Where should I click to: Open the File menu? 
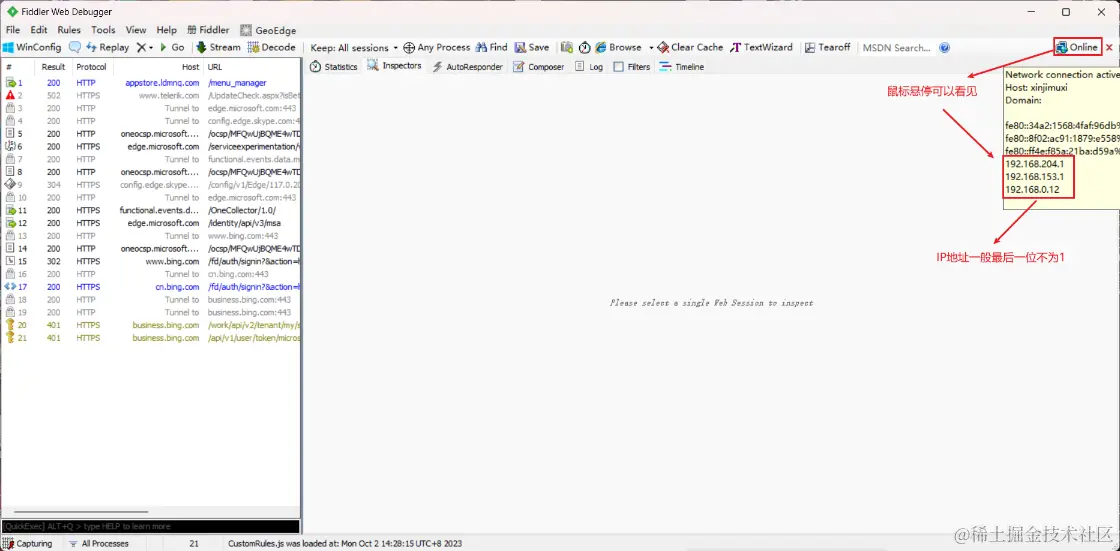(13, 30)
